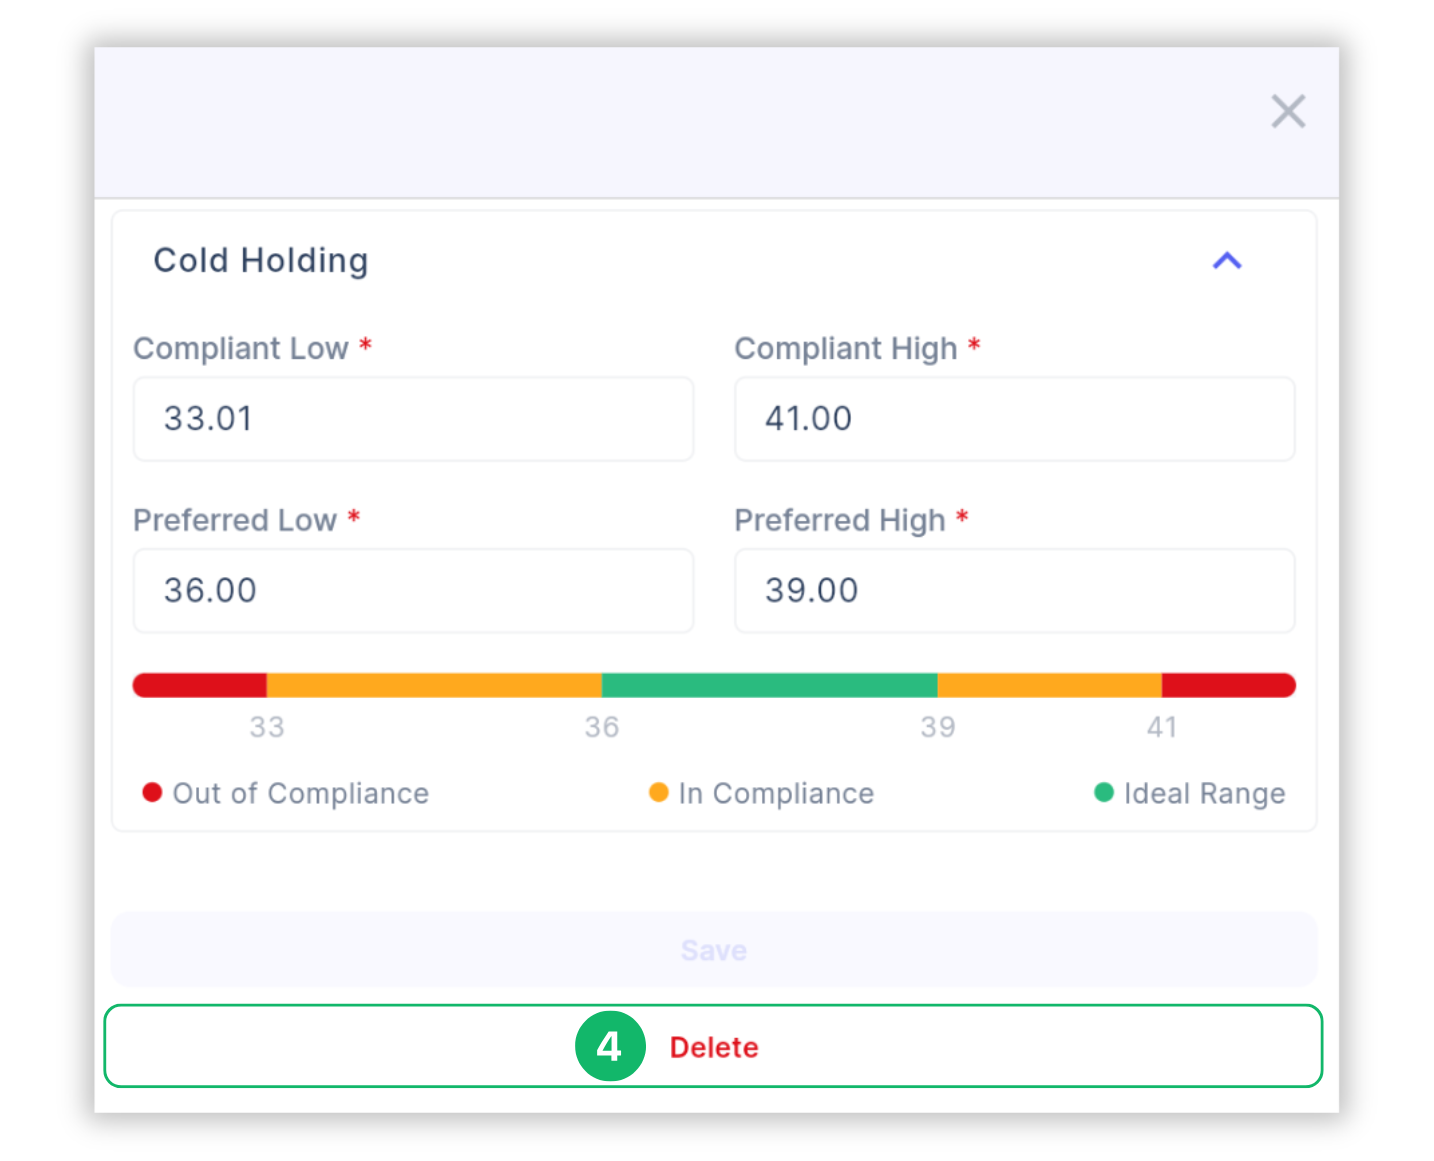Click the orange segment between 39 and 41
Screen dimensions: 1434x1161
(1049, 685)
